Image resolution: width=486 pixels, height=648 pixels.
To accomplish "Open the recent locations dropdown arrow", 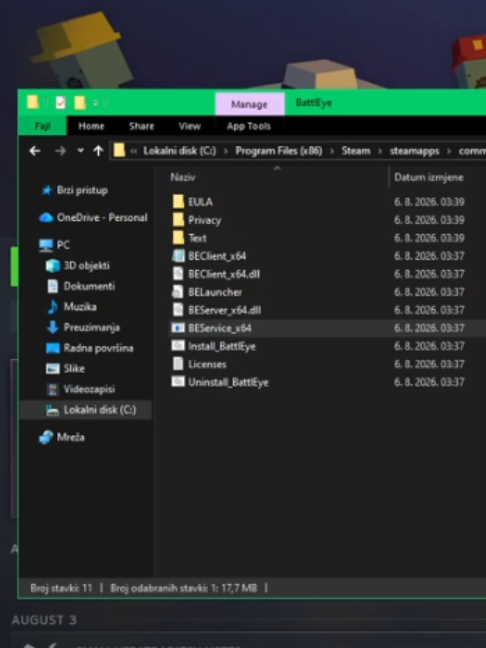I will pyautogui.click(x=81, y=151).
